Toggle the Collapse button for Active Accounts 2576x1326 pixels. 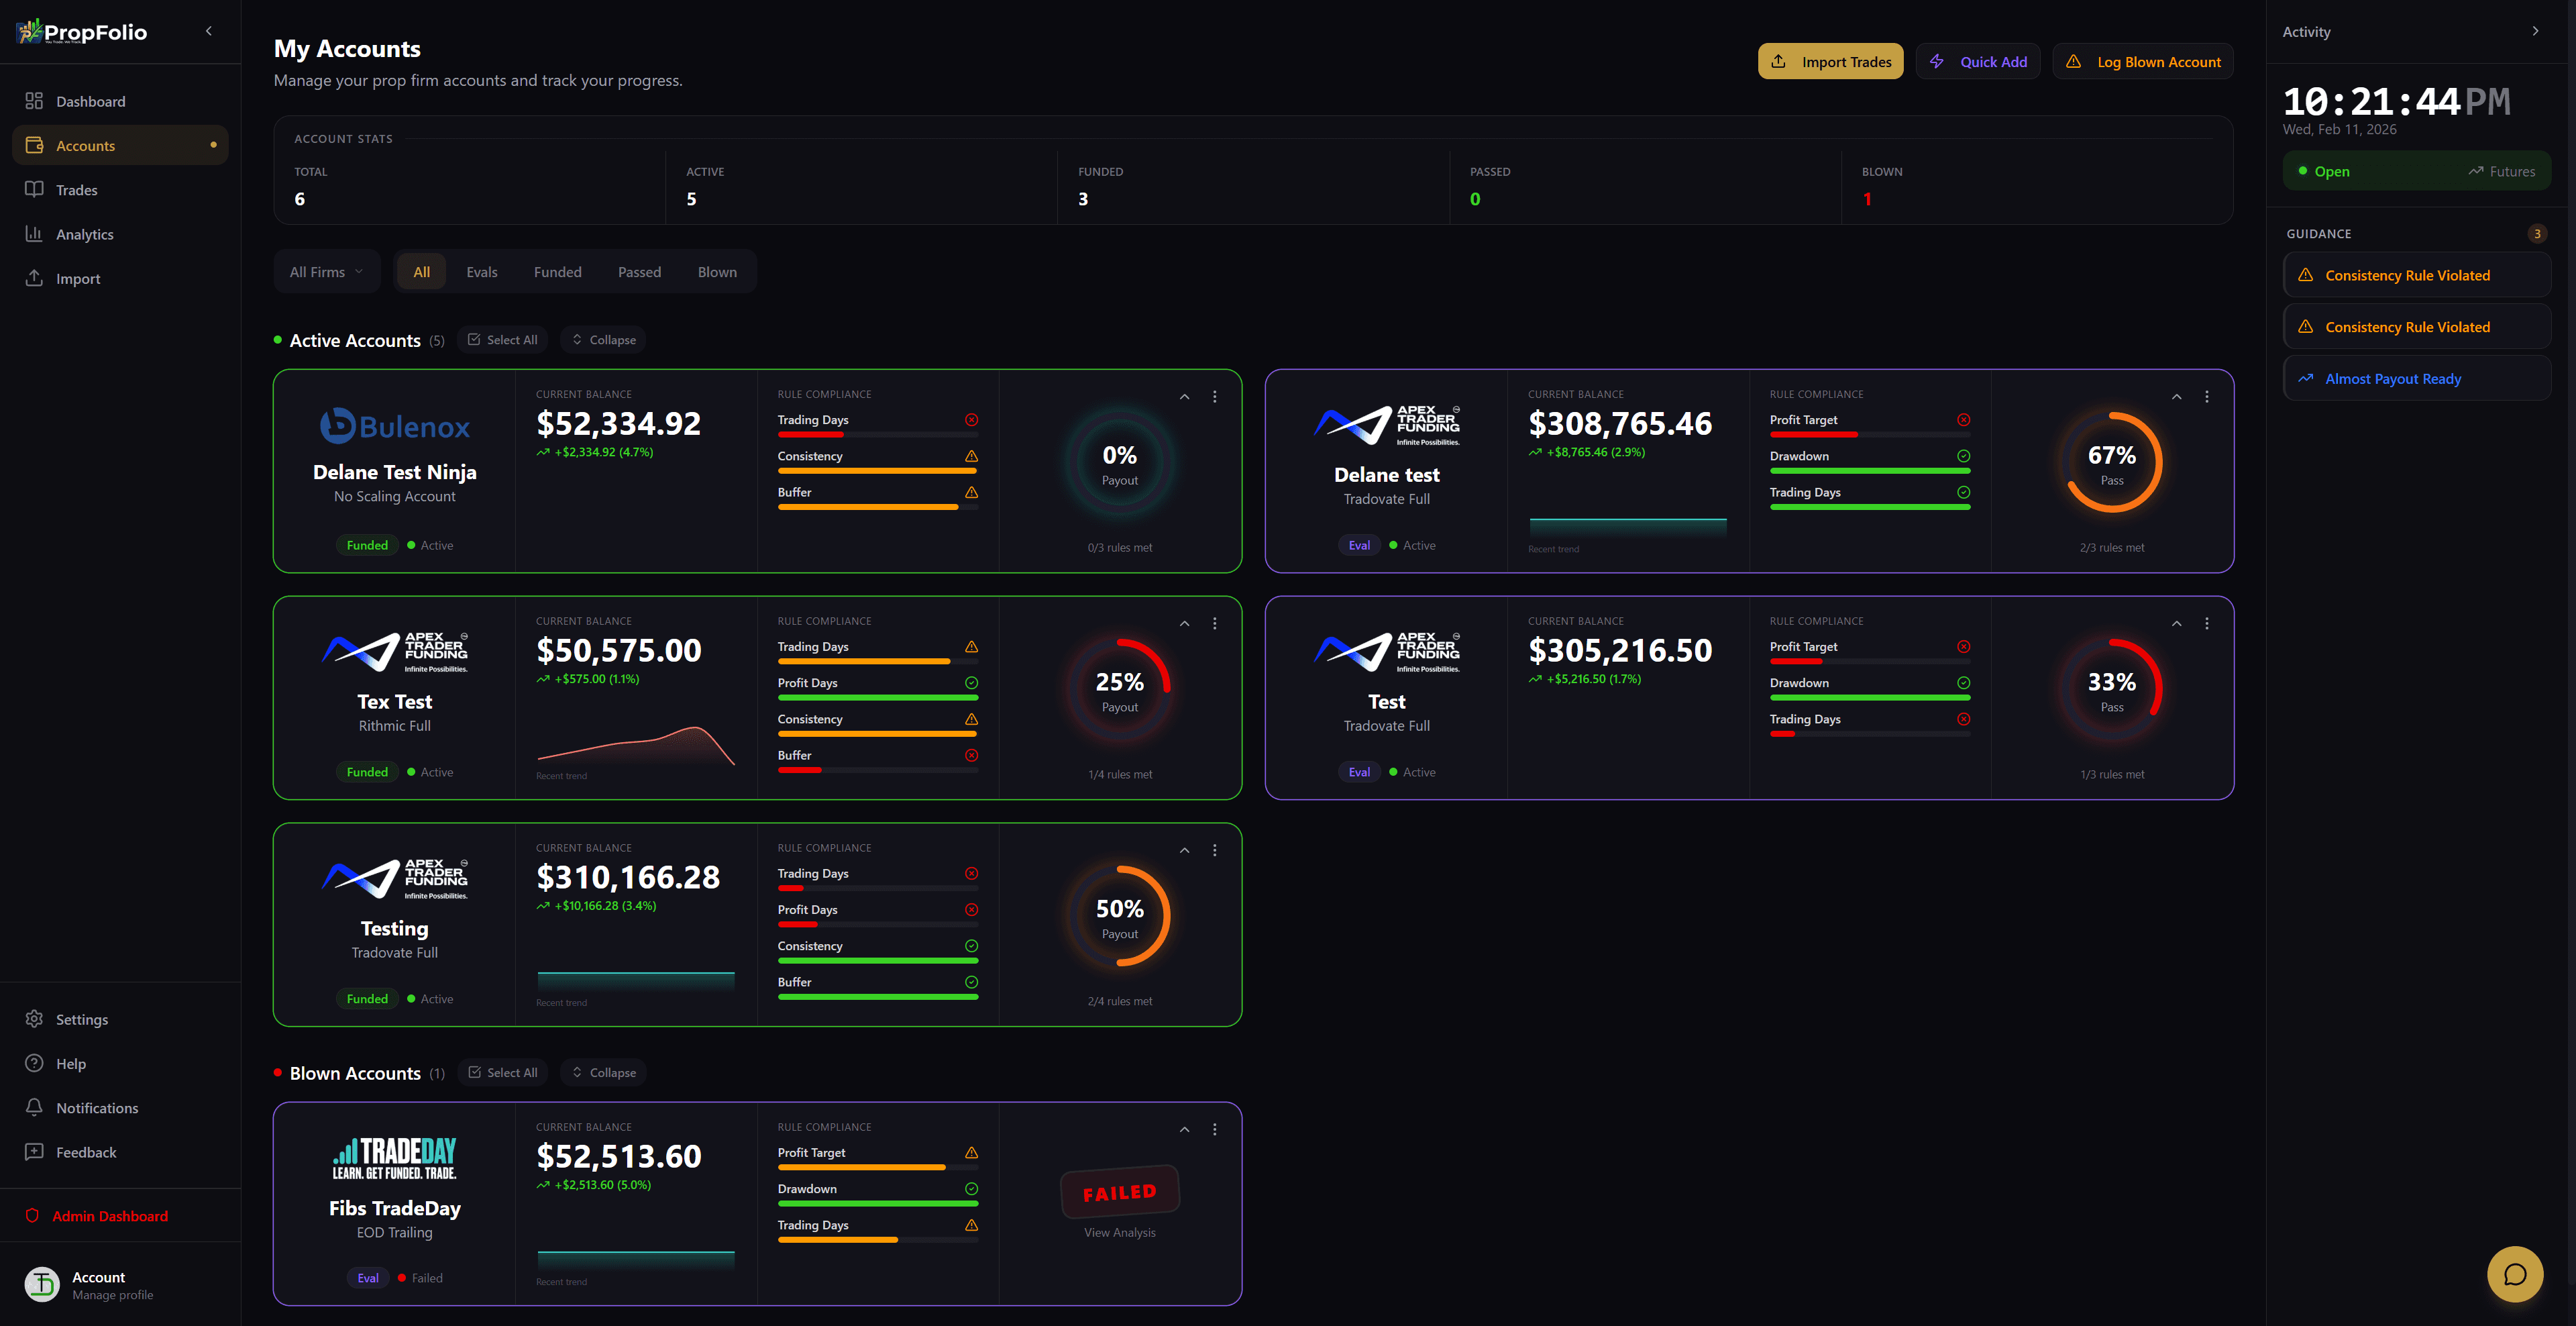(603, 340)
